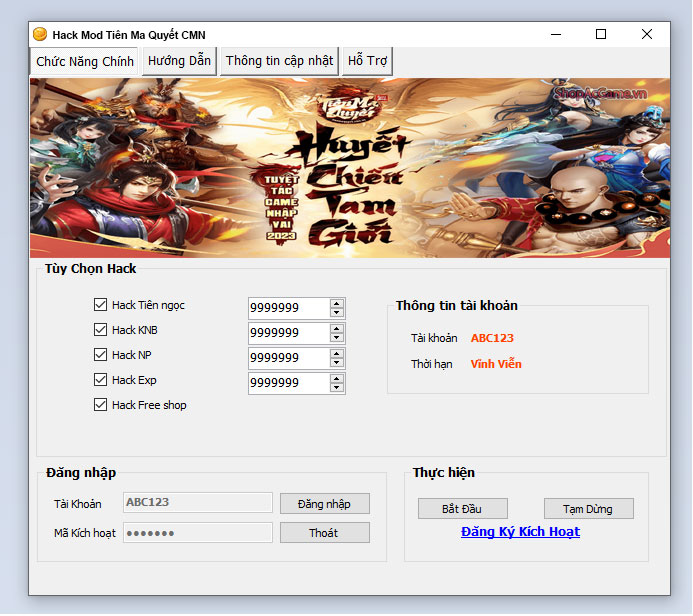Switch to the Chức Năng Chính tab
693x616 pixels.
click(84, 61)
